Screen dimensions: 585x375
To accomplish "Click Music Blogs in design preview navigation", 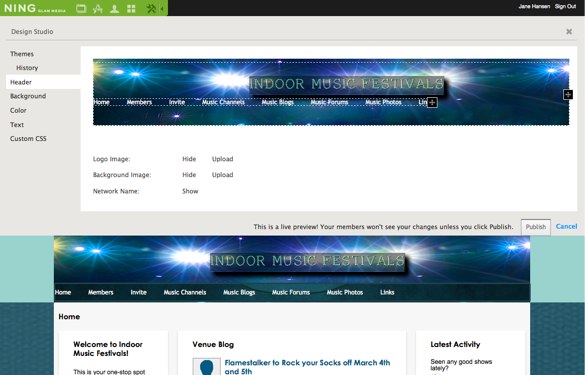I will [x=277, y=102].
